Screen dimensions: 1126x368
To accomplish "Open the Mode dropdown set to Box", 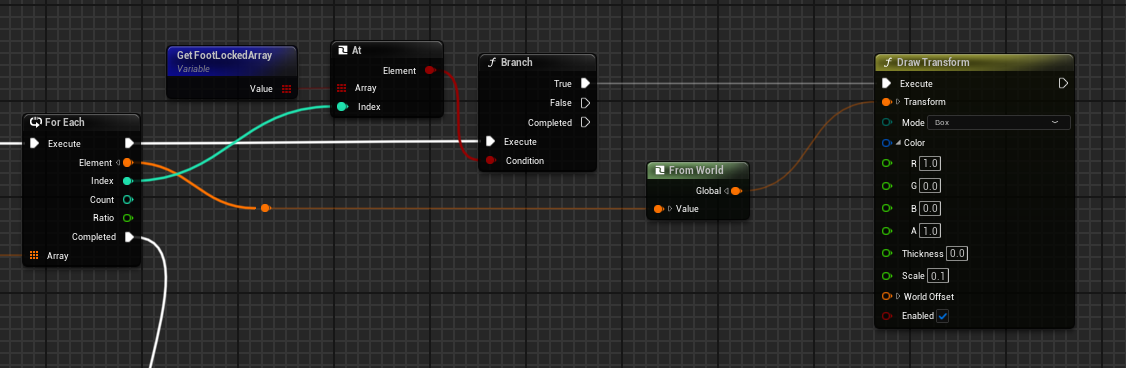I will click(999, 123).
